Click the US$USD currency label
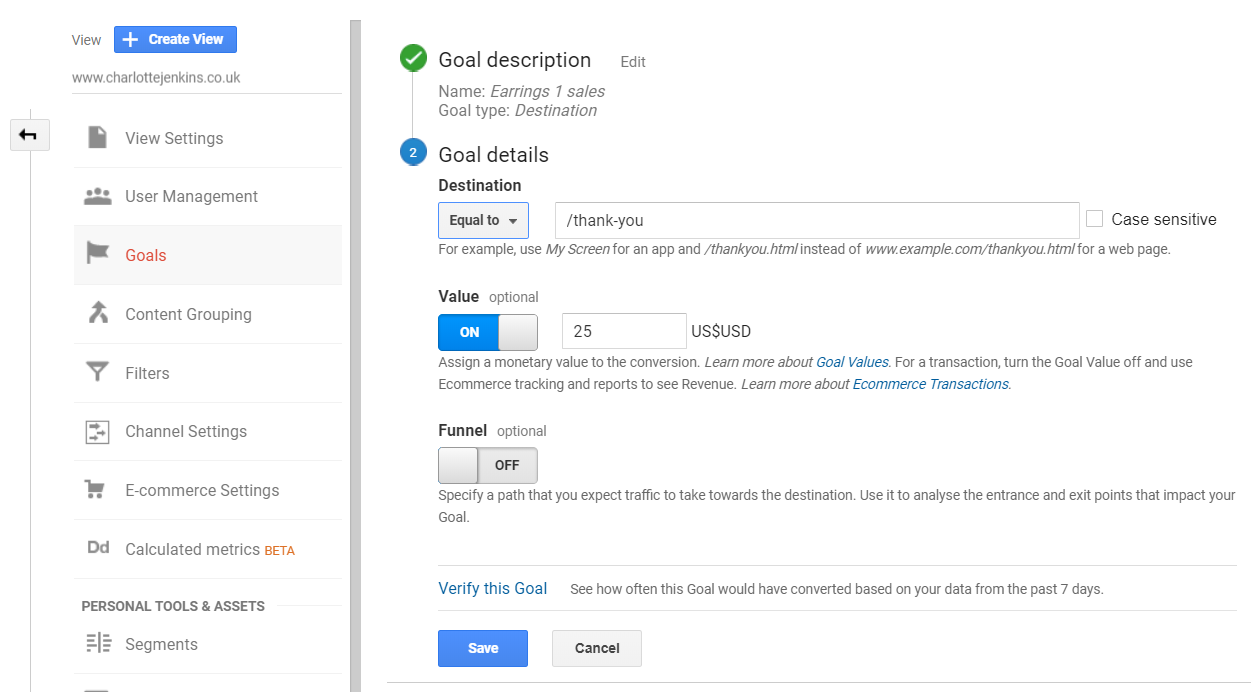The width and height of the screenshot is (1251, 692). pyautogui.click(x=721, y=331)
